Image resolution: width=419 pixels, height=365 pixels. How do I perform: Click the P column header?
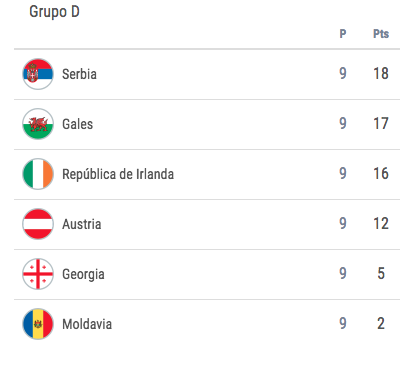343,34
